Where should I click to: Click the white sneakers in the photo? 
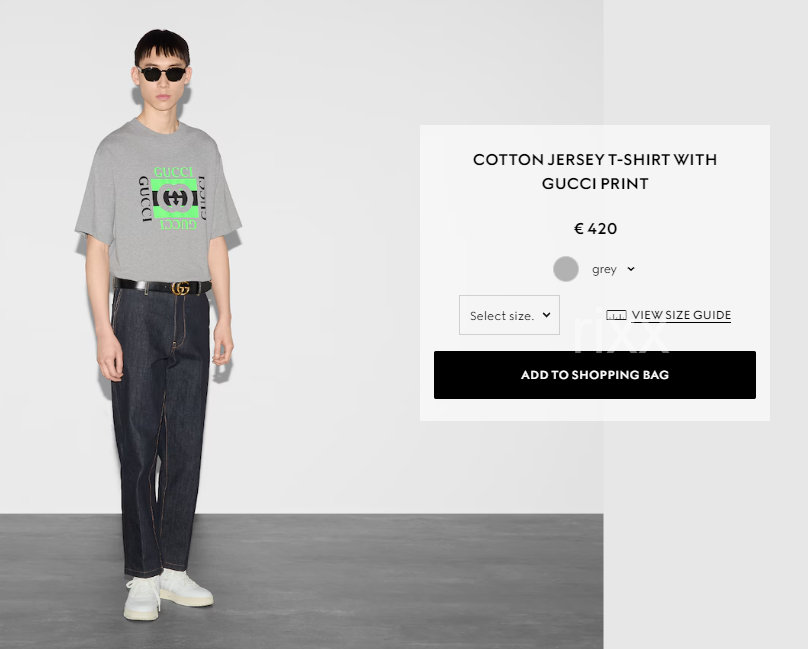(168, 594)
